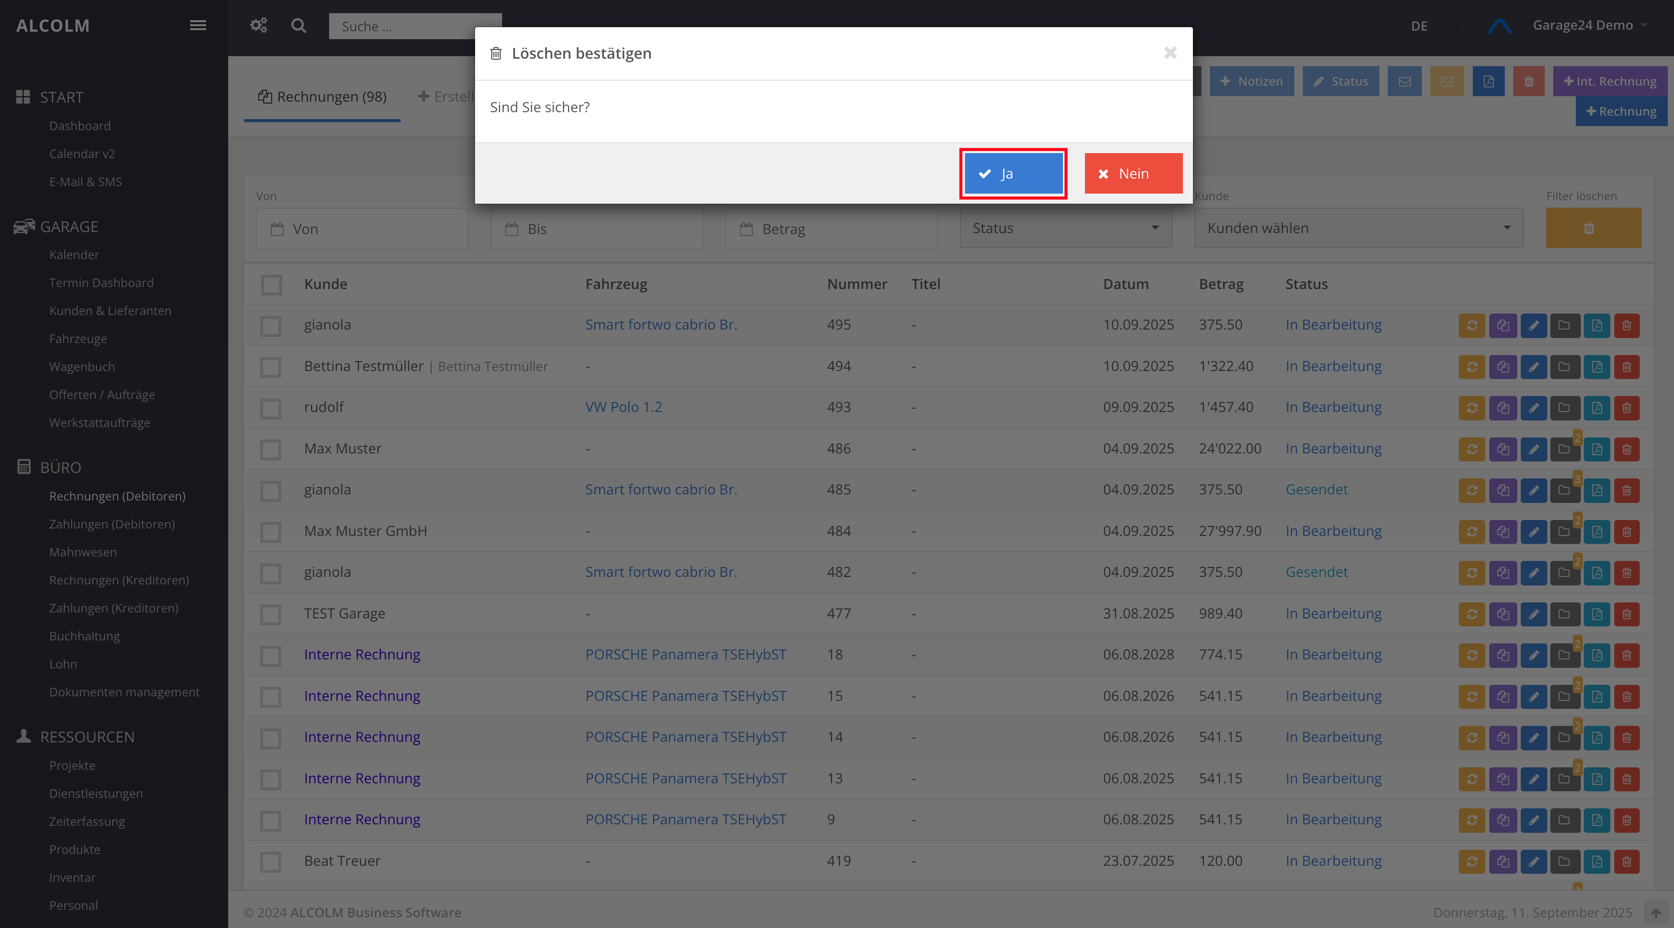Click the purple copy icon for invoice 486
The image size is (1674, 928).
click(x=1502, y=450)
